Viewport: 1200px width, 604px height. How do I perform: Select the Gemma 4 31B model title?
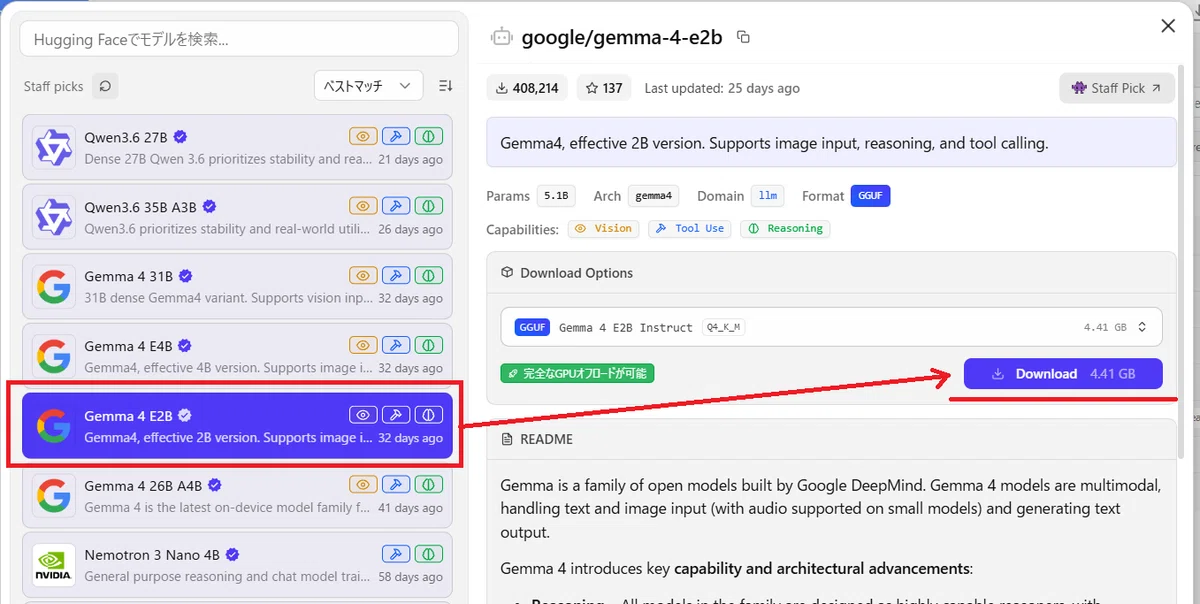(x=128, y=276)
